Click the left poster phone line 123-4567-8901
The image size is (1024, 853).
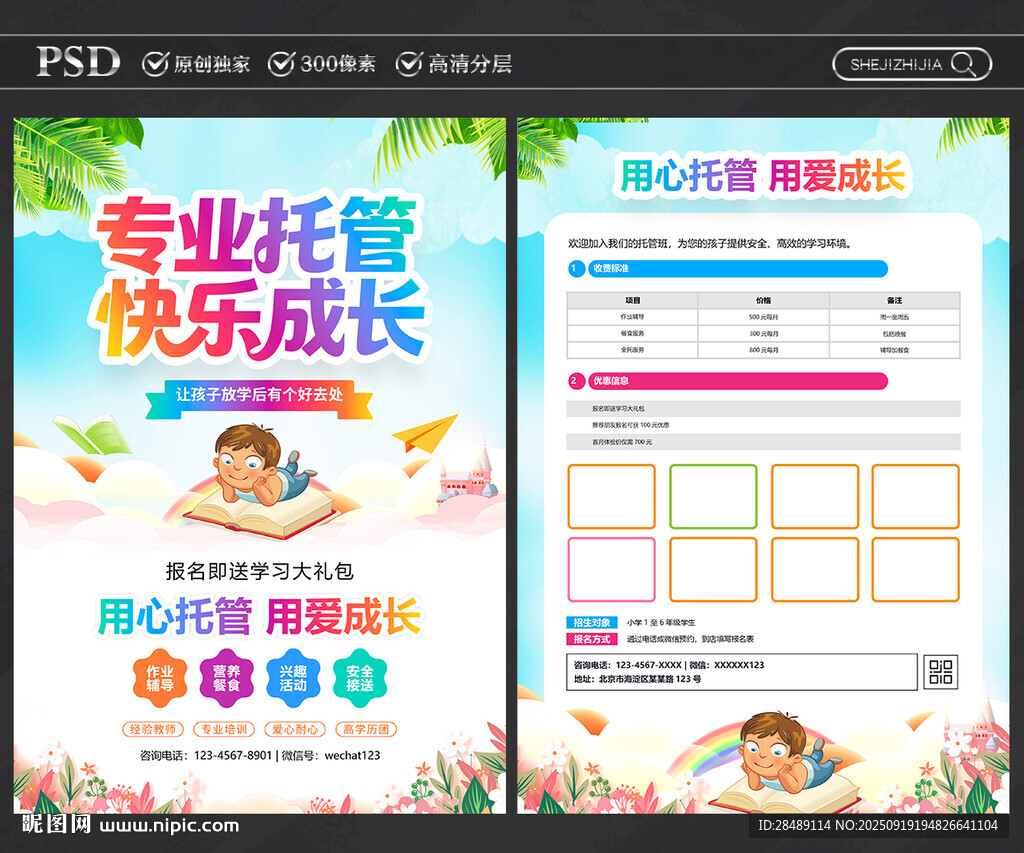[260, 756]
